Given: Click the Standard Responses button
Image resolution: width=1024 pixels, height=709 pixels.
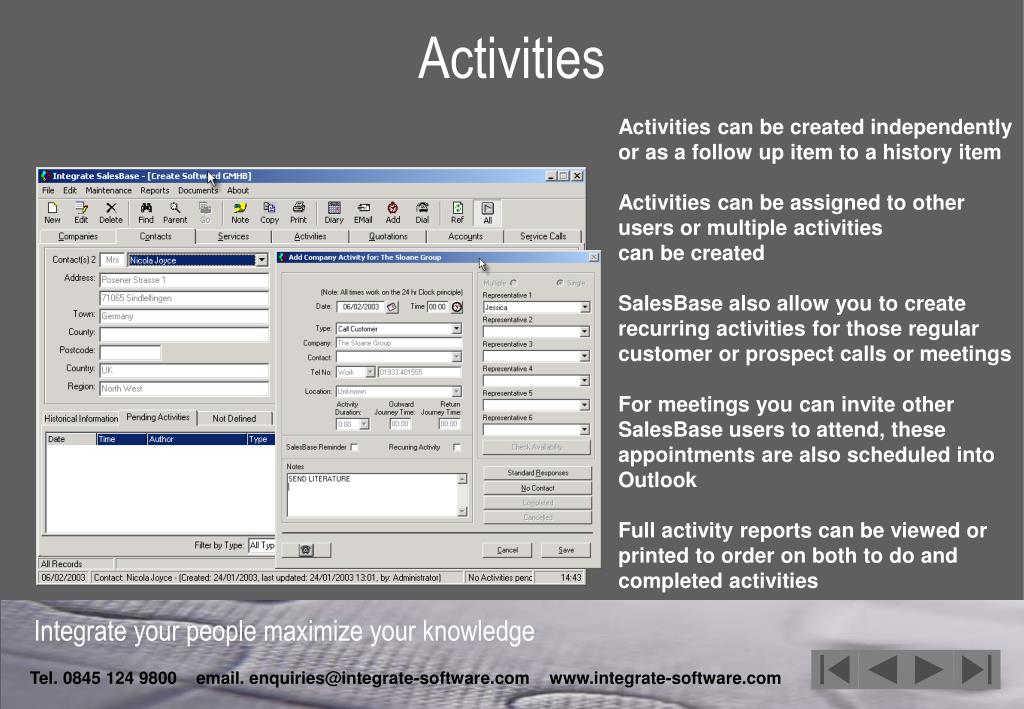Looking at the screenshot, I should 537,473.
